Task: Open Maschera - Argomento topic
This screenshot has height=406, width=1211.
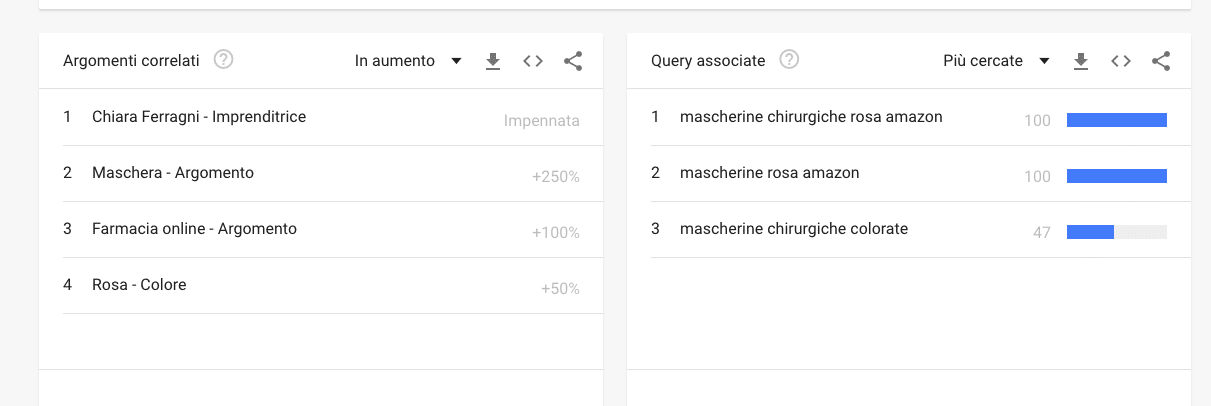Action: (173, 173)
